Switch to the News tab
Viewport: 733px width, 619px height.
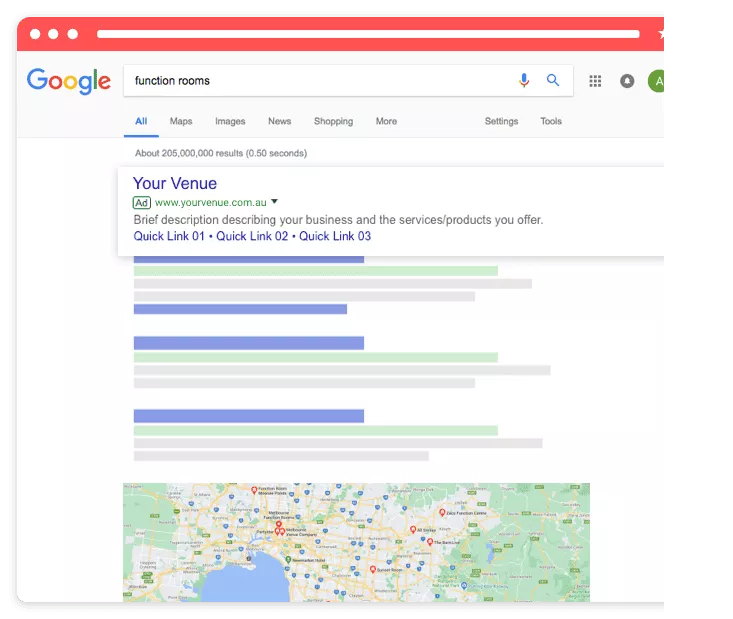280,121
